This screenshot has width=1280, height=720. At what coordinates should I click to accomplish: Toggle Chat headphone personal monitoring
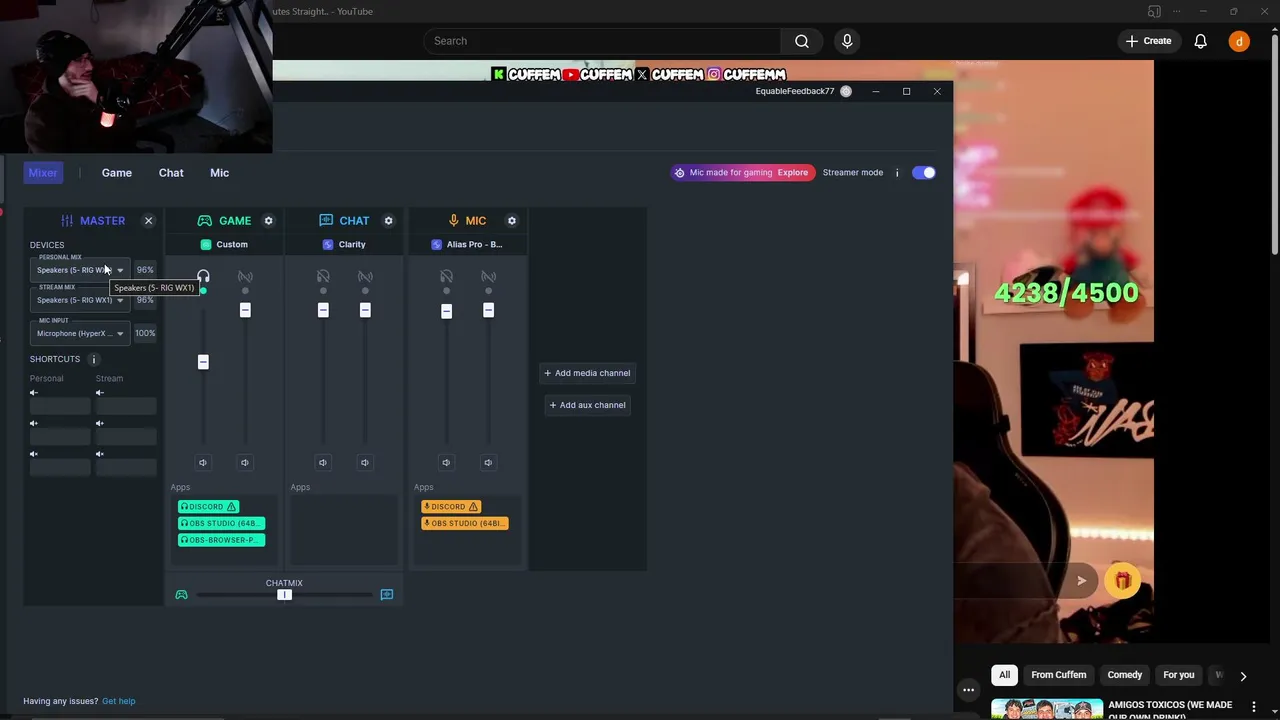pyautogui.click(x=323, y=276)
